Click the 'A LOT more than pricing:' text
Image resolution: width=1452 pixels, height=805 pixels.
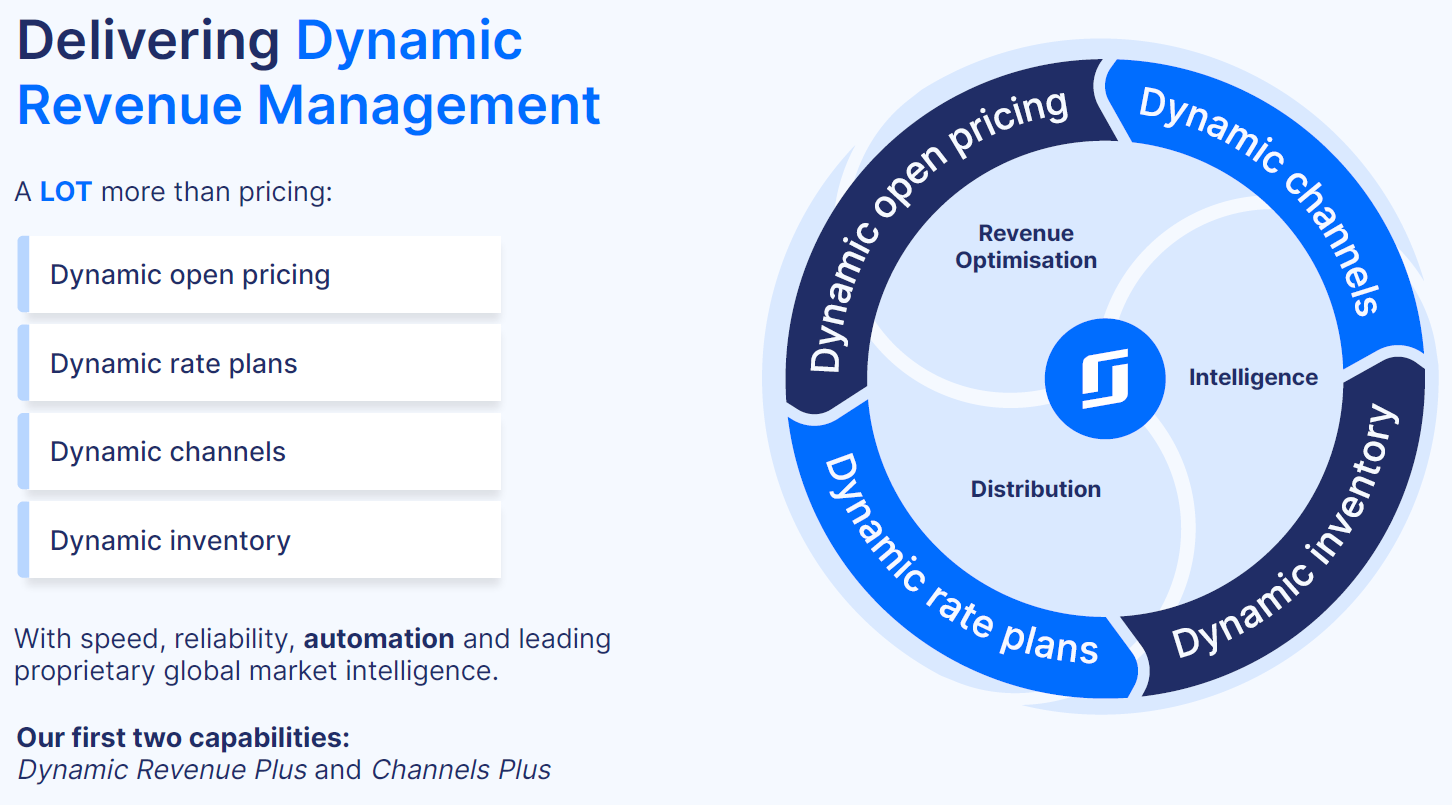click(x=173, y=191)
